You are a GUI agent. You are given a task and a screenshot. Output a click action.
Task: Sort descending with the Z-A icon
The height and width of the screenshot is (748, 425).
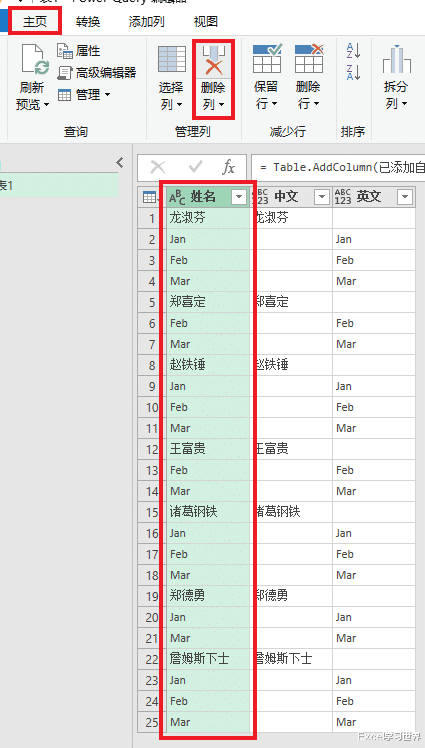tap(353, 72)
